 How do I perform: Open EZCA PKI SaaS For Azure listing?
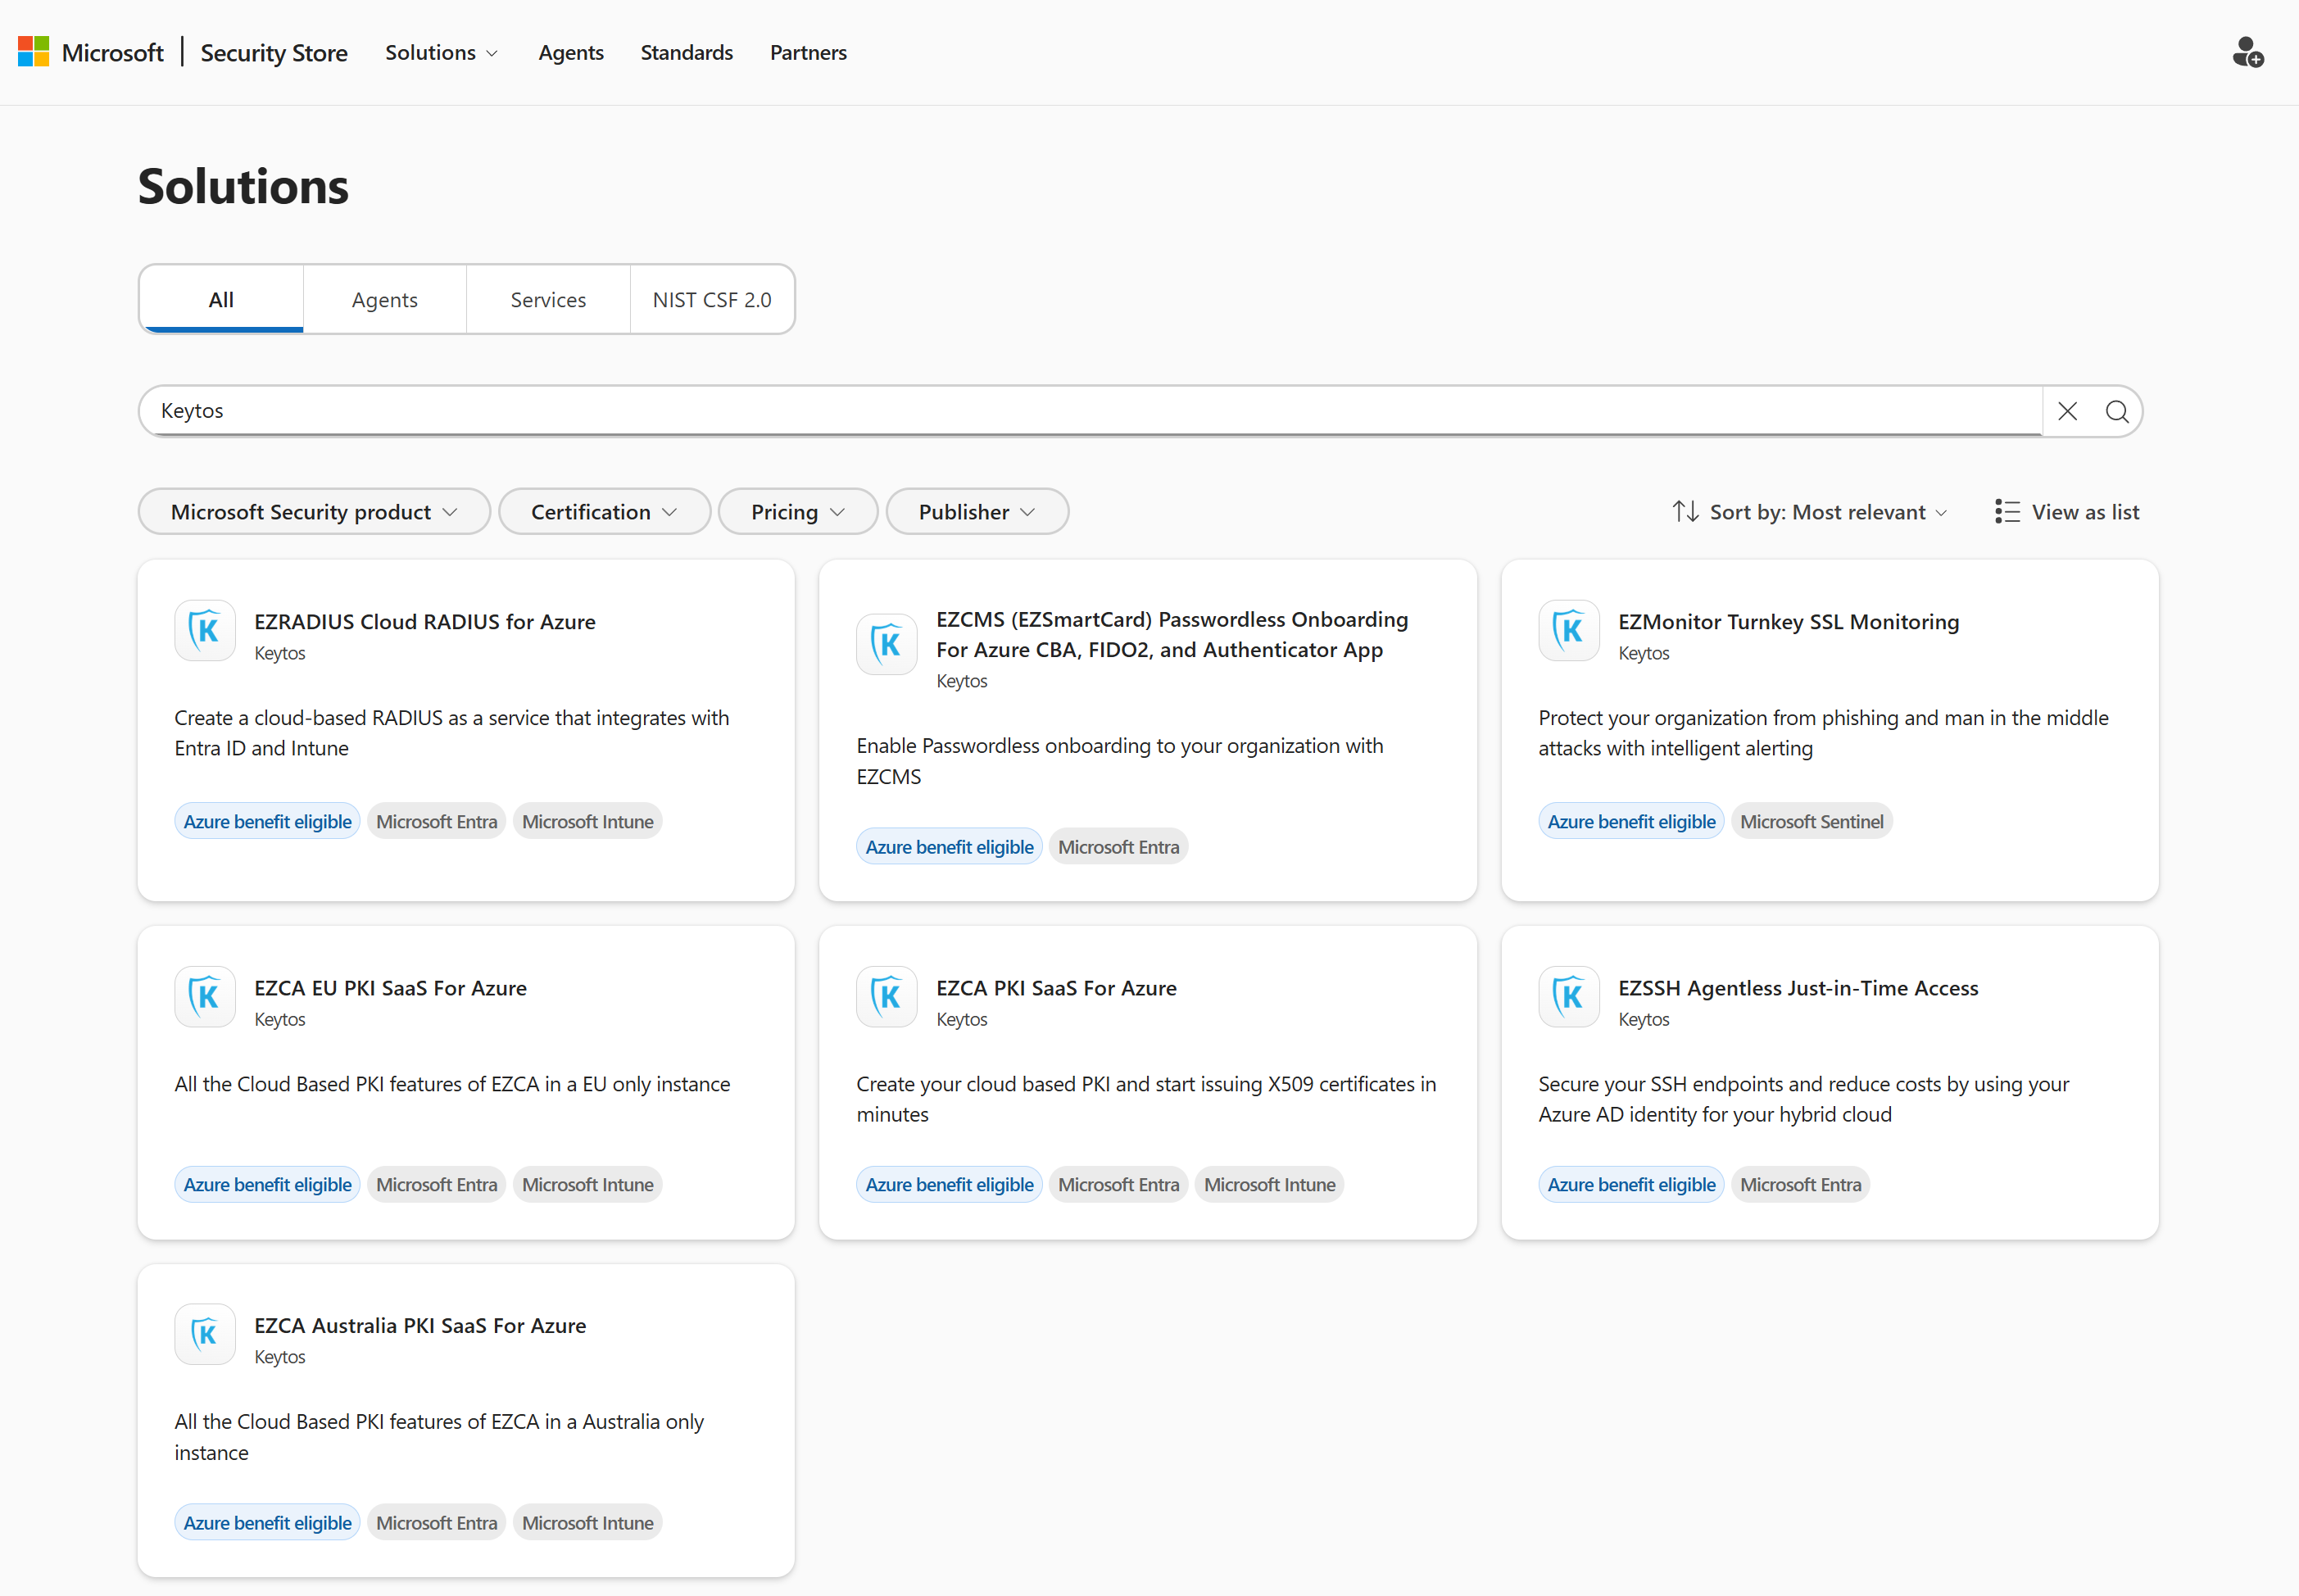click(1056, 988)
